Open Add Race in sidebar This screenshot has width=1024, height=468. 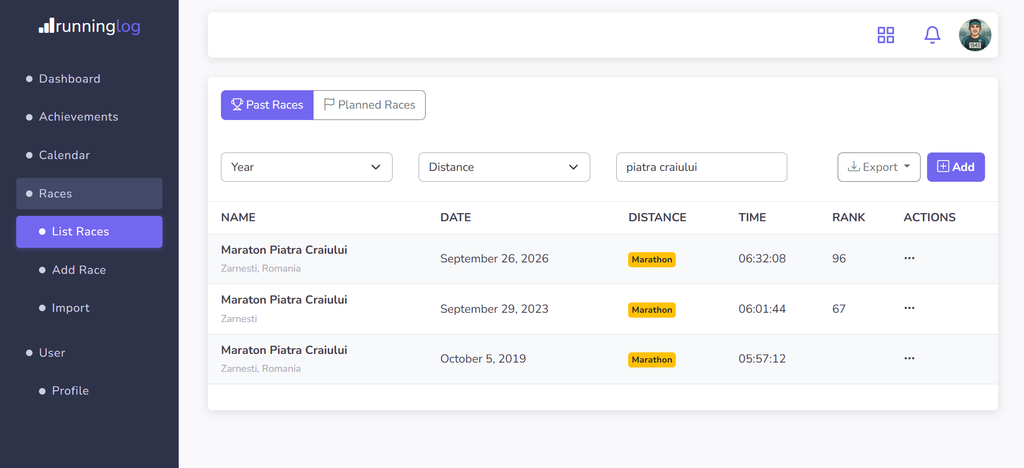tap(89, 270)
